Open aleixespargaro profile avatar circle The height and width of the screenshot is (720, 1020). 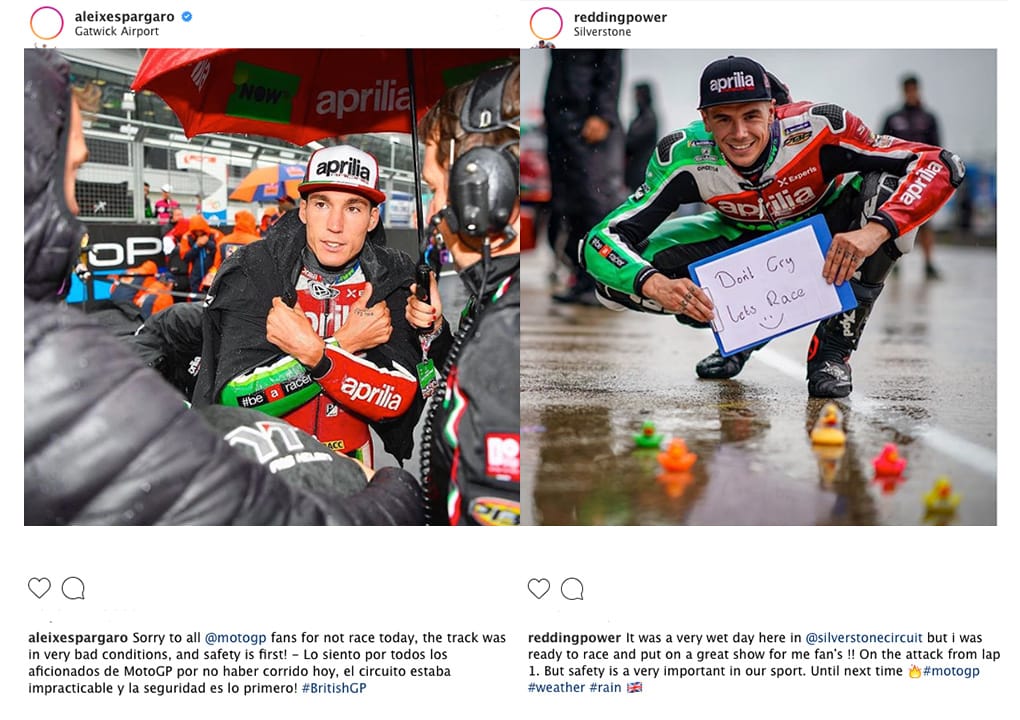[x=46, y=23]
